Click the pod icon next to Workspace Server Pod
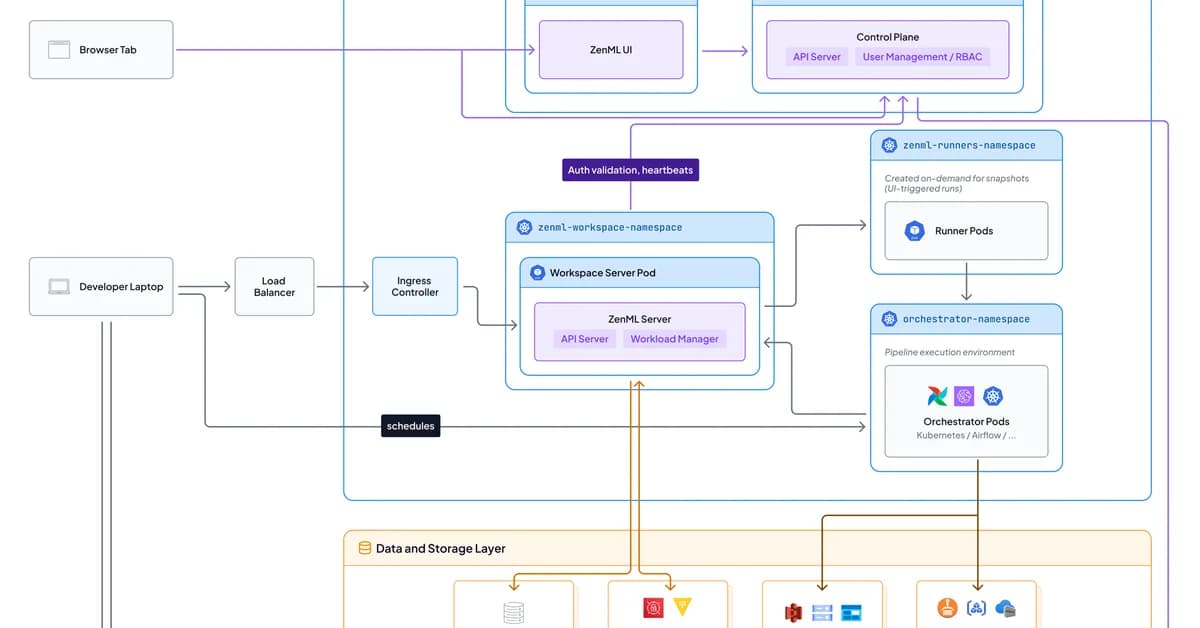This screenshot has width=1200, height=628. point(537,272)
